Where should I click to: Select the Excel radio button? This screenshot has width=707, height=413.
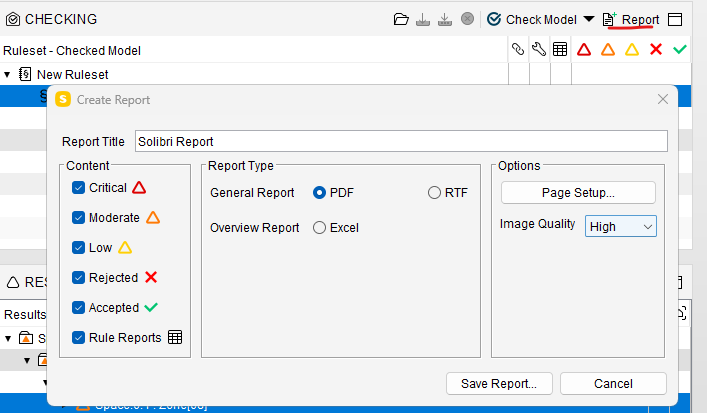pyautogui.click(x=319, y=228)
